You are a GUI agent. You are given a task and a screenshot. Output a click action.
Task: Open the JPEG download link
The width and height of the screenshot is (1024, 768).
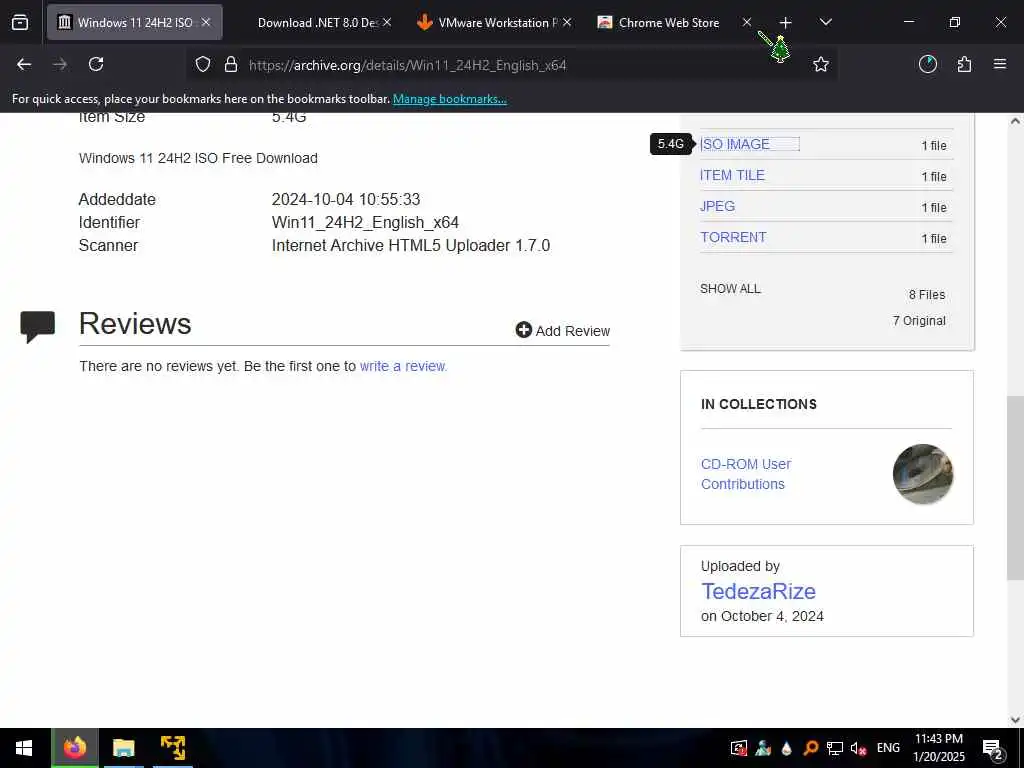point(717,206)
